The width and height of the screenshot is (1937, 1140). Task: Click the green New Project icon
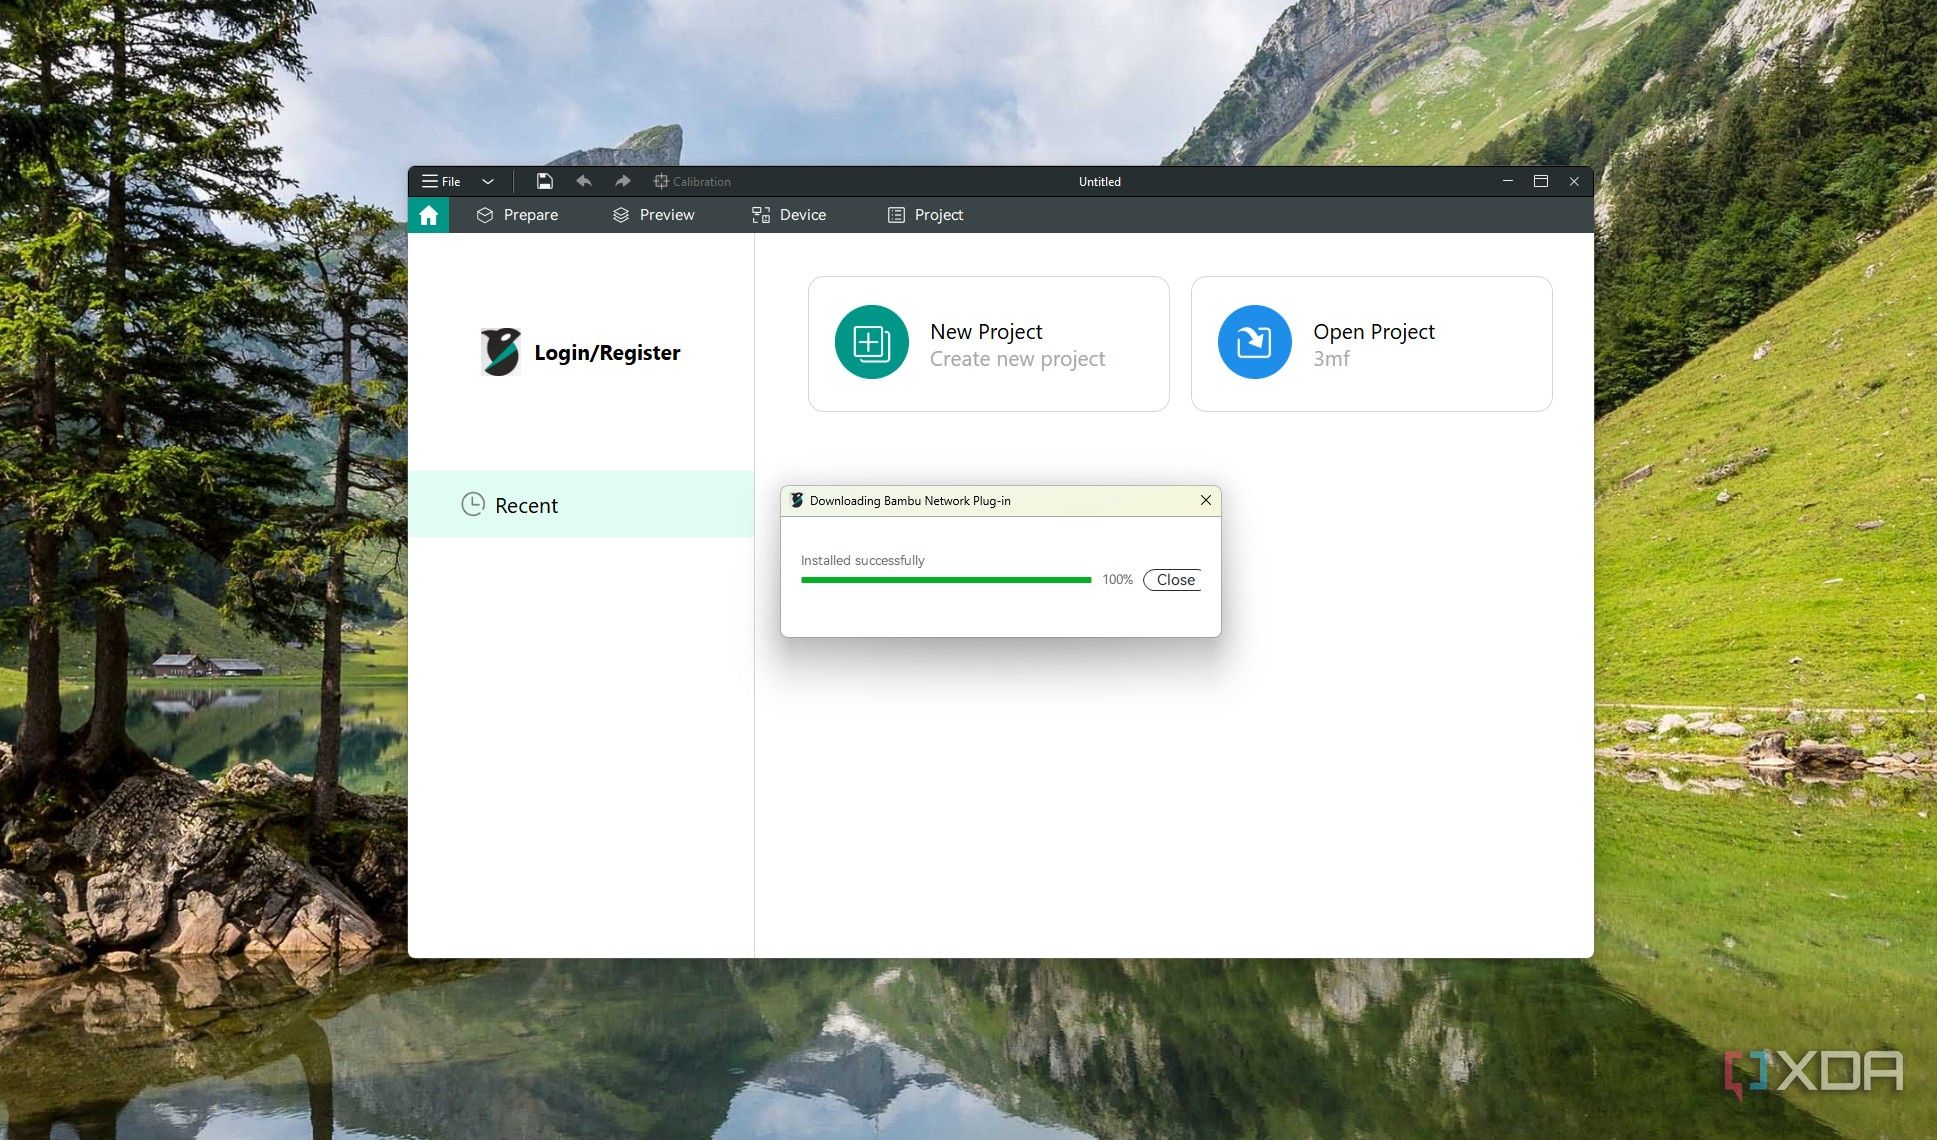pyautogui.click(x=871, y=342)
